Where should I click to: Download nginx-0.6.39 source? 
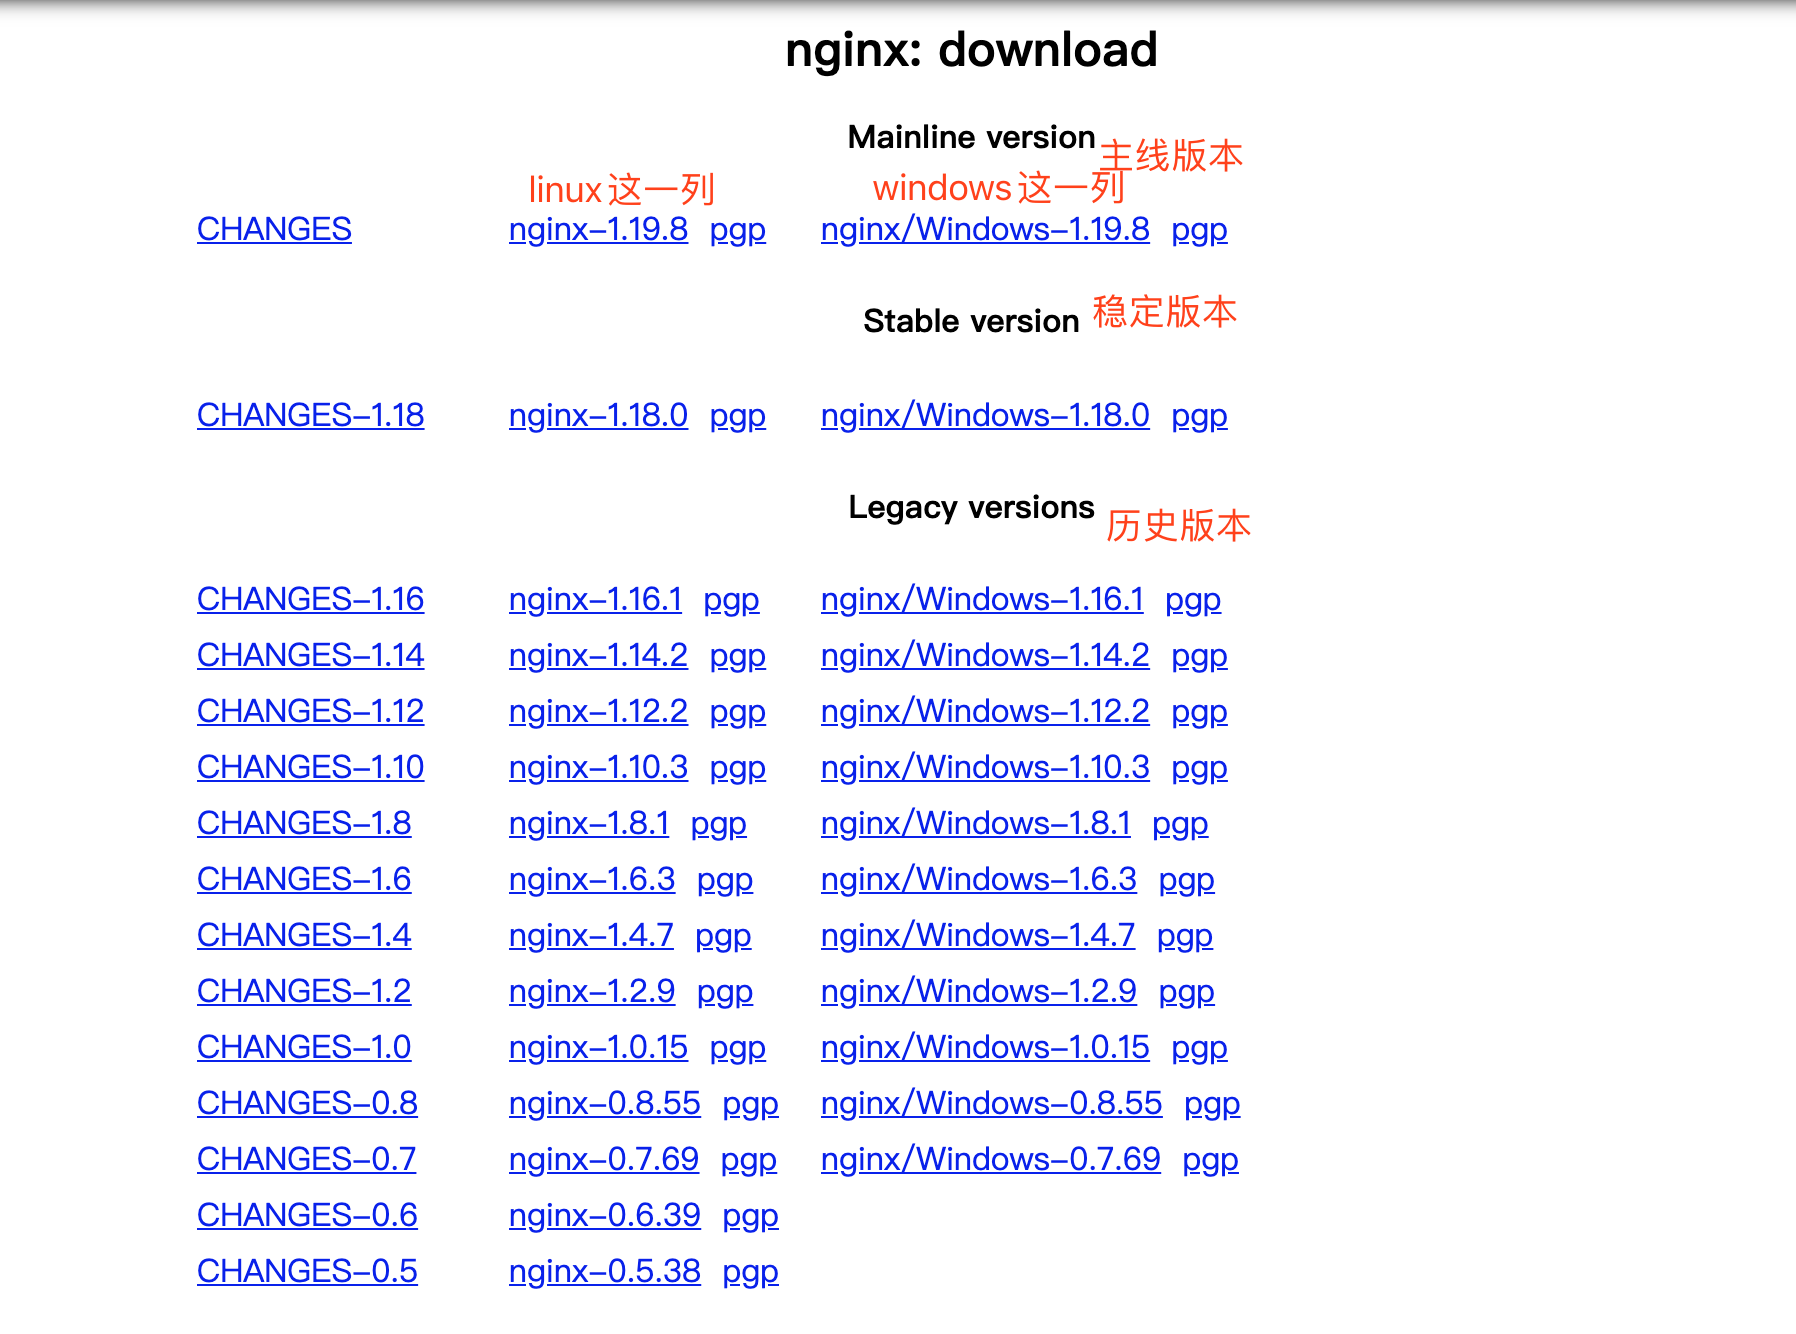tap(605, 1215)
